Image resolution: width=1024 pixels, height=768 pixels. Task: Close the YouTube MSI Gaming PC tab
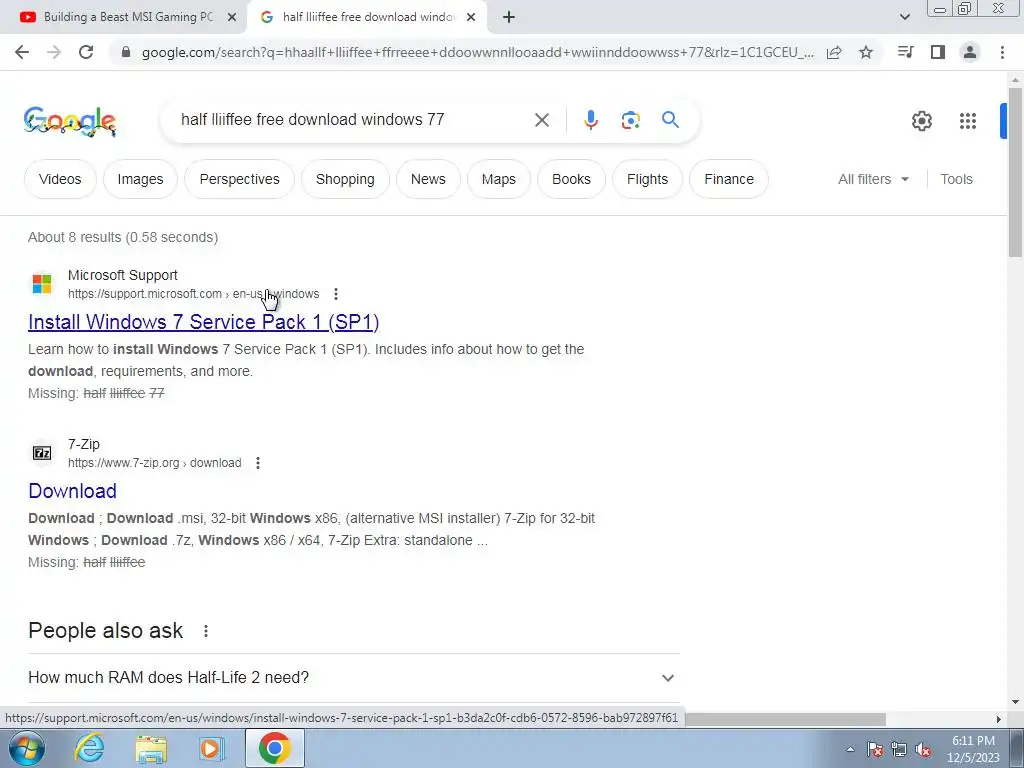(x=232, y=18)
